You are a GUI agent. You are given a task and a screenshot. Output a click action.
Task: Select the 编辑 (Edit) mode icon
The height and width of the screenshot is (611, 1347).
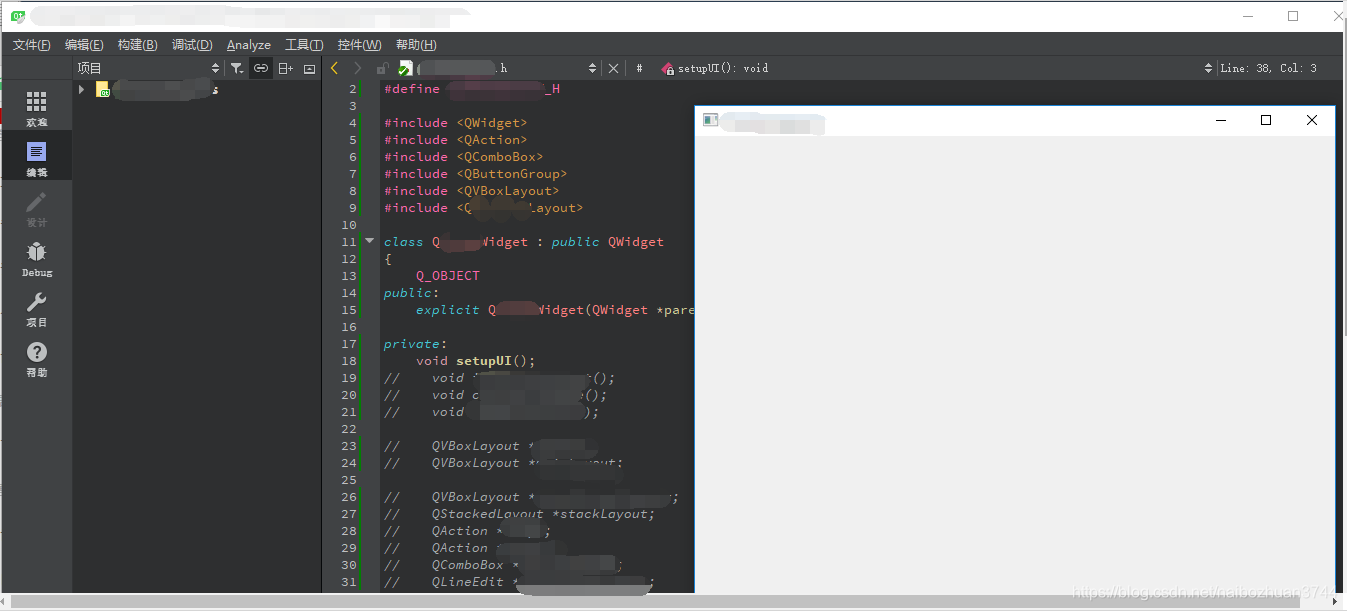[x=36, y=155]
